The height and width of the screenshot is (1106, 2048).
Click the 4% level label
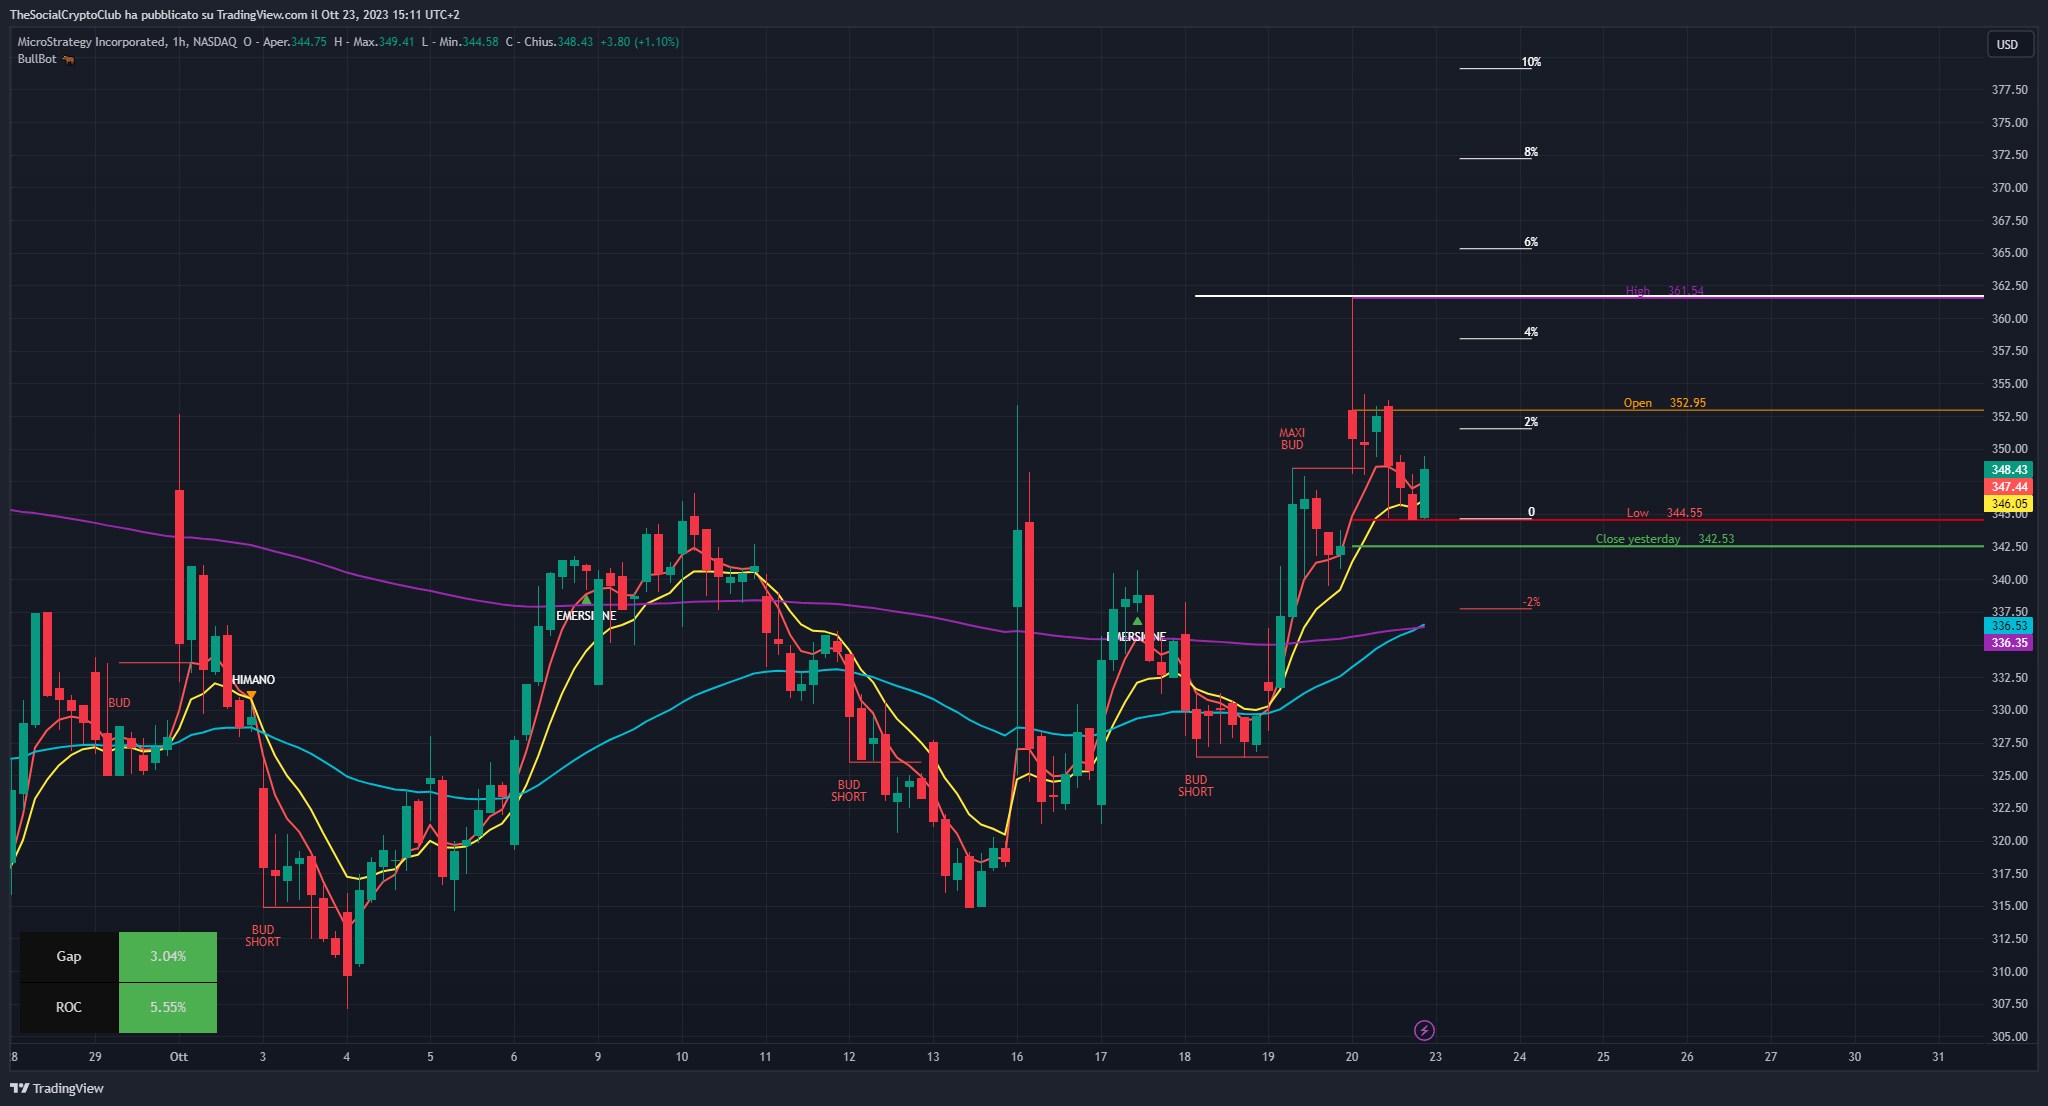[1531, 332]
